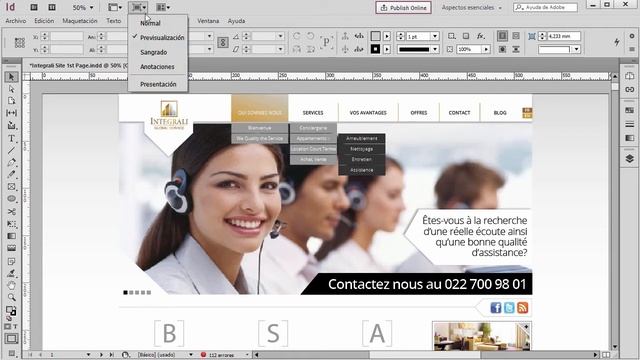This screenshot has height=360, width=640.
Task: Choose Normal view mode
Action: pos(150,23)
